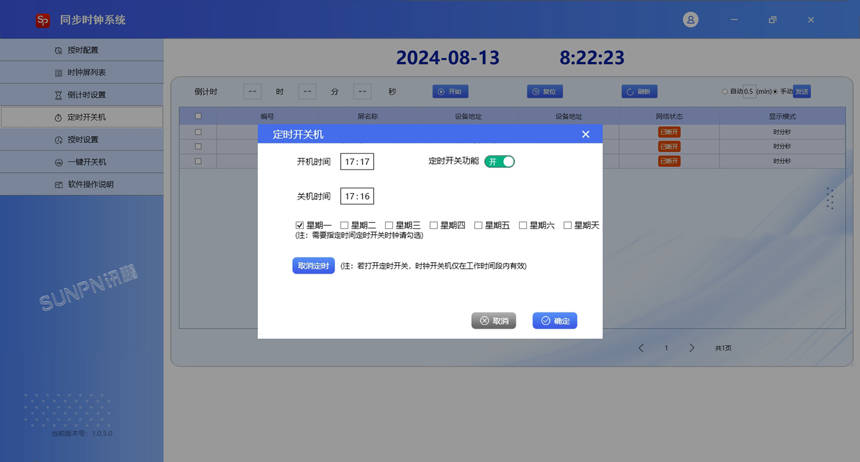The width and height of the screenshot is (860, 462).
Task: Open 软件操作说明 sidebar entry
Action: click(82, 184)
